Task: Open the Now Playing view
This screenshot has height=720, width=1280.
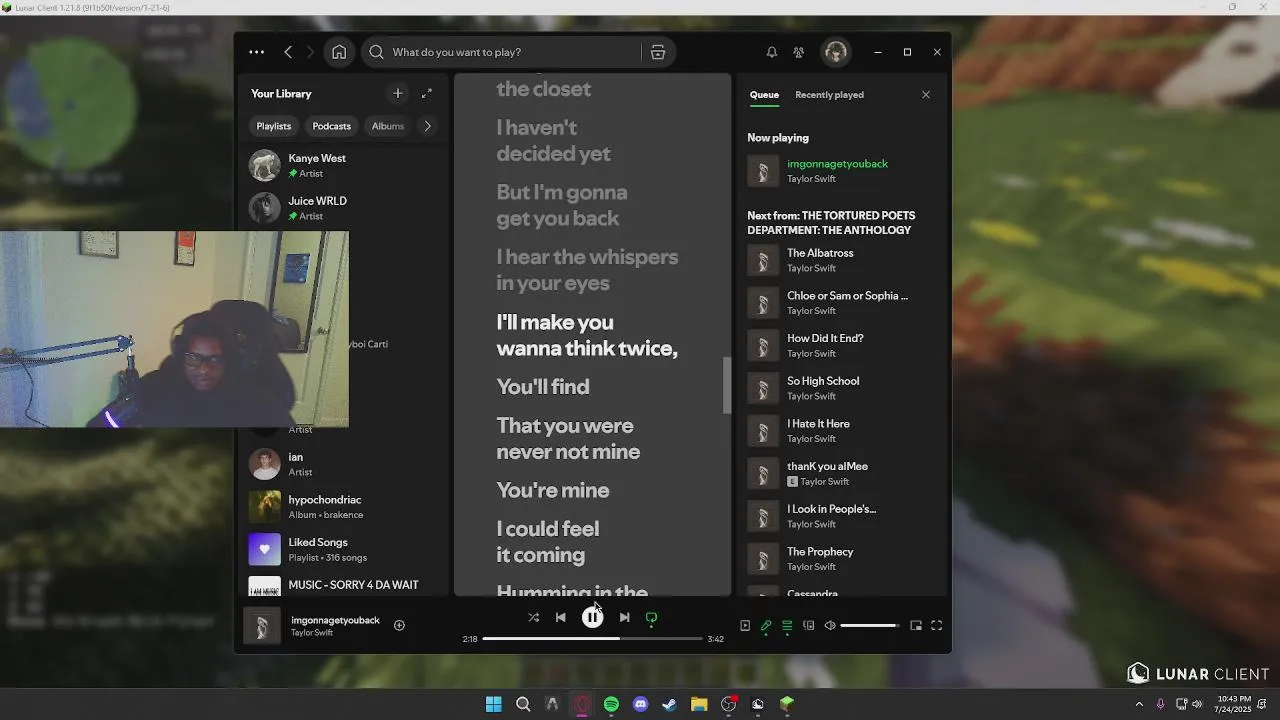Action: 745,625
